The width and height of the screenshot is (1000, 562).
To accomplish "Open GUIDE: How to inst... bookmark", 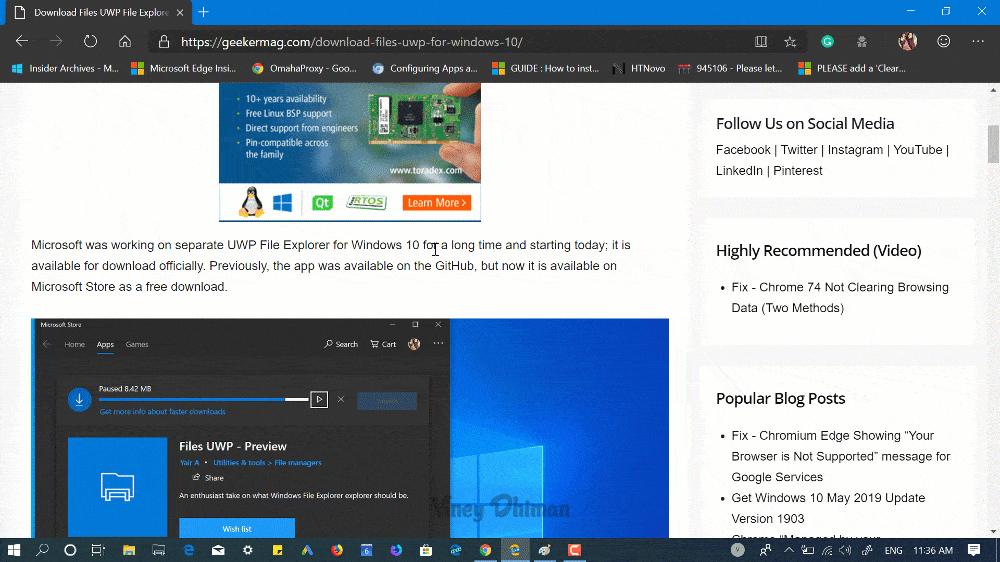I will [x=546, y=68].
